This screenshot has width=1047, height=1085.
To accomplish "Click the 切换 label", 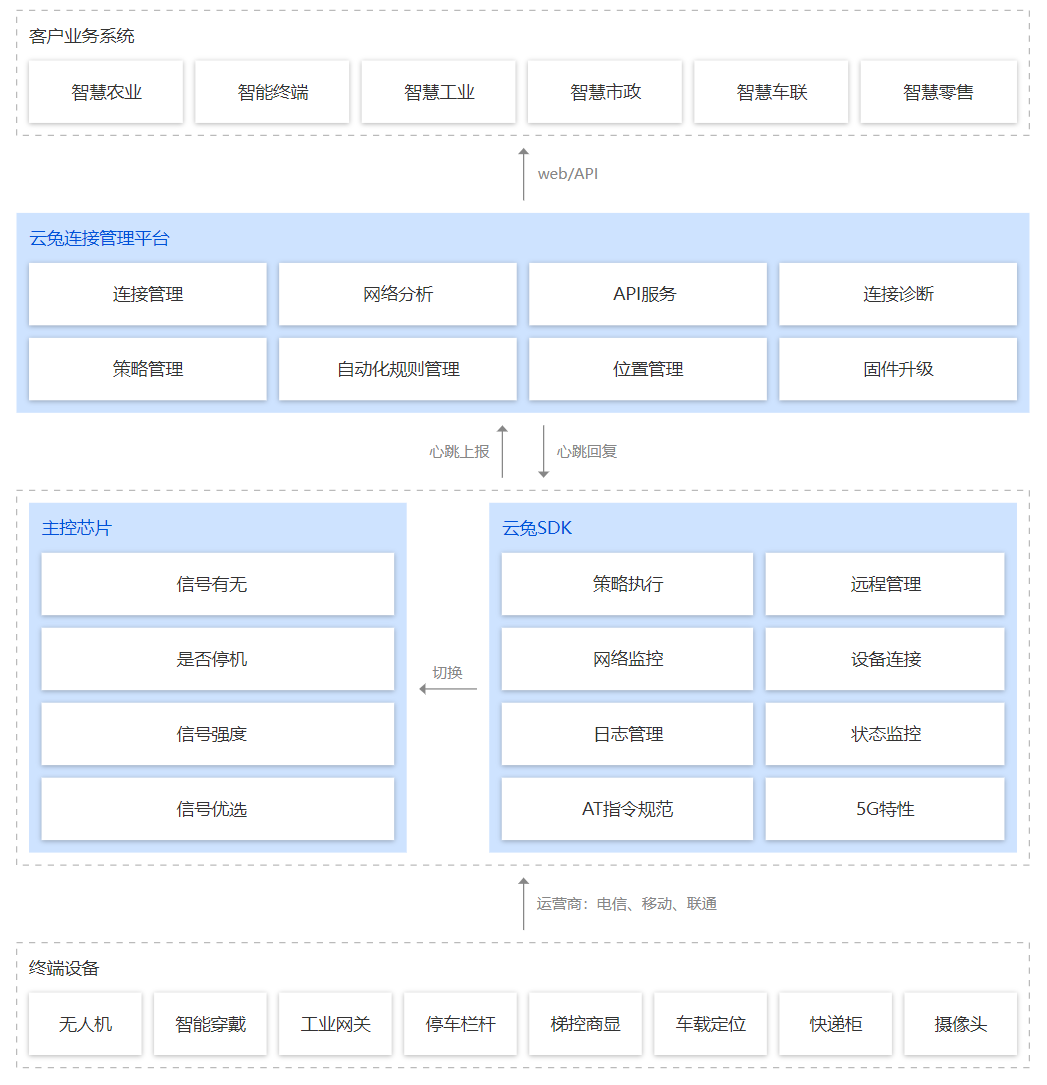I will pyautogui.click(x=448, y=673).
